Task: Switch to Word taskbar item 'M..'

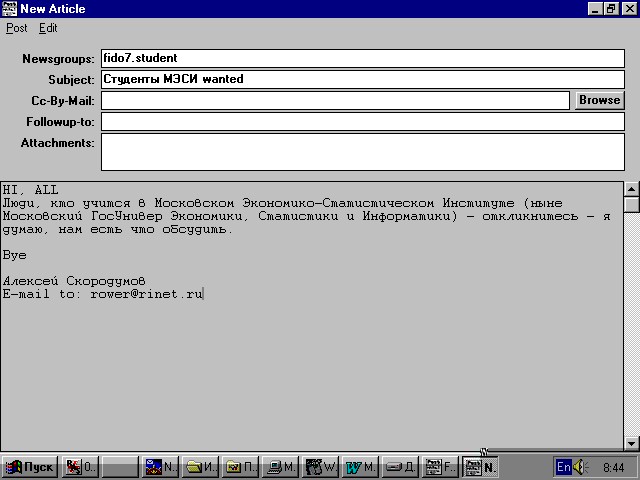Action: coord(360,467)
